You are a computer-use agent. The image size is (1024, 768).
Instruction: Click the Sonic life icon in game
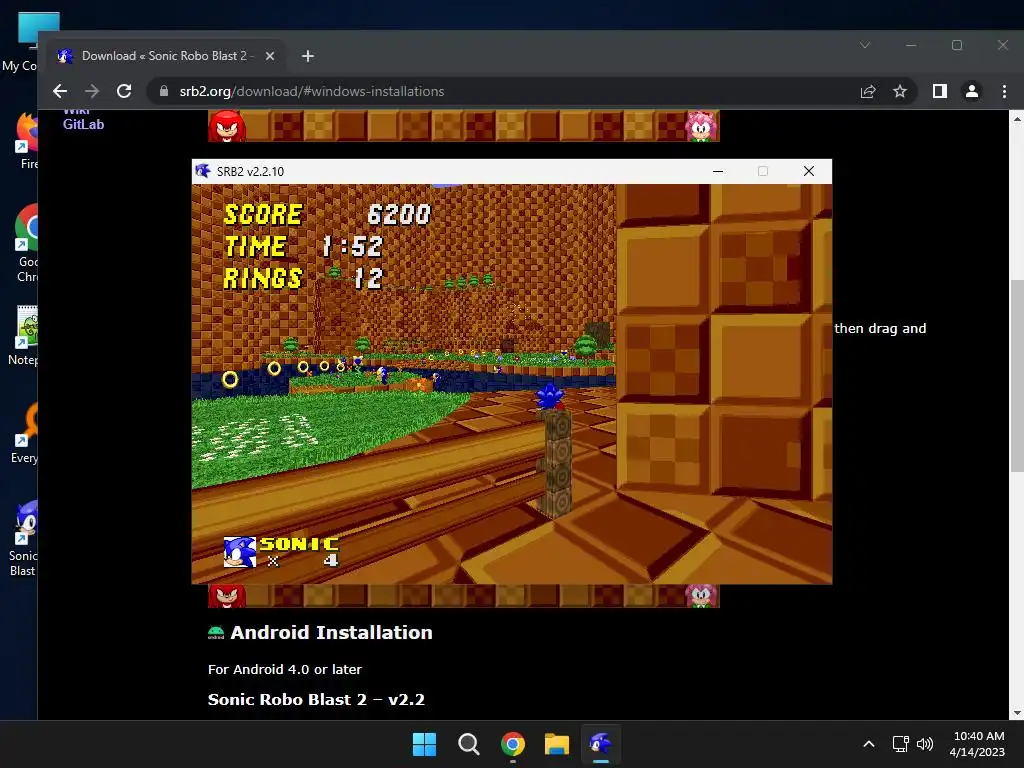[x=240, y=552]
